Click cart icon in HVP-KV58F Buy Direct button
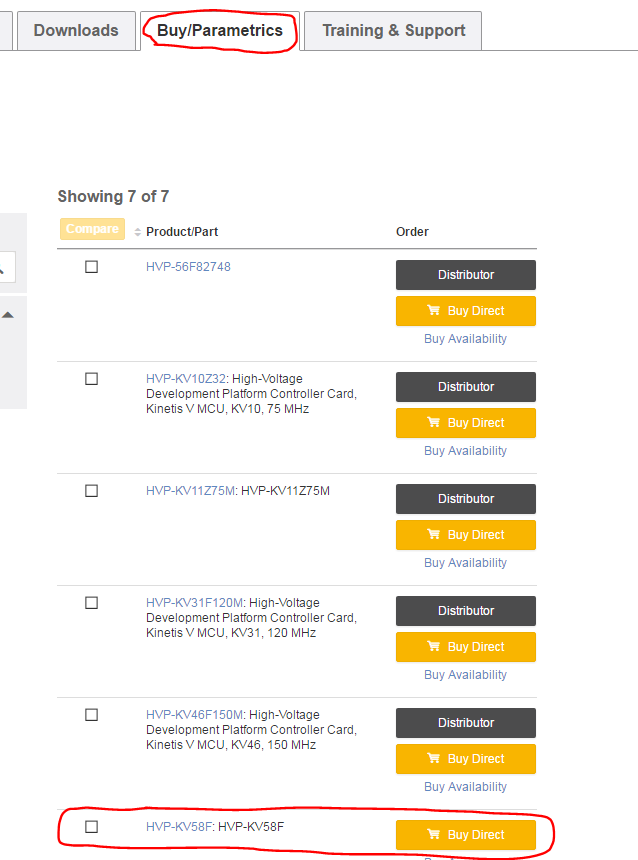This screenshot has width=638, height=860. 434,834
